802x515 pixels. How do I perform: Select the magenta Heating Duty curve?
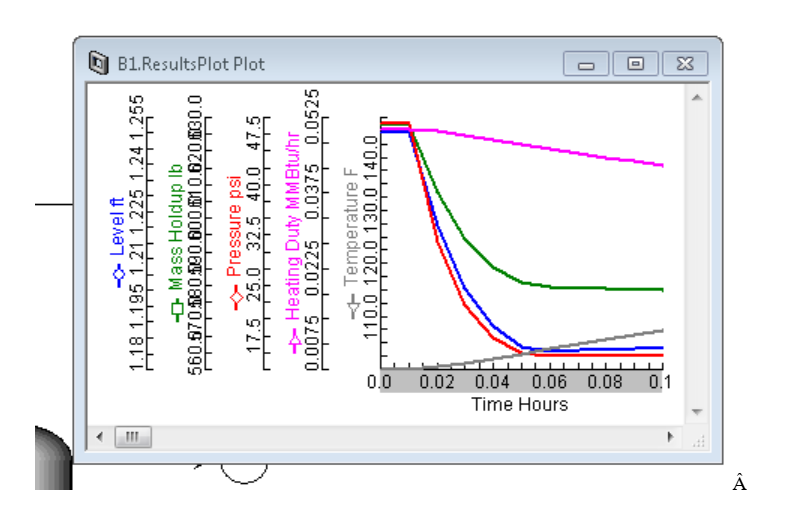tap(560, 147)
